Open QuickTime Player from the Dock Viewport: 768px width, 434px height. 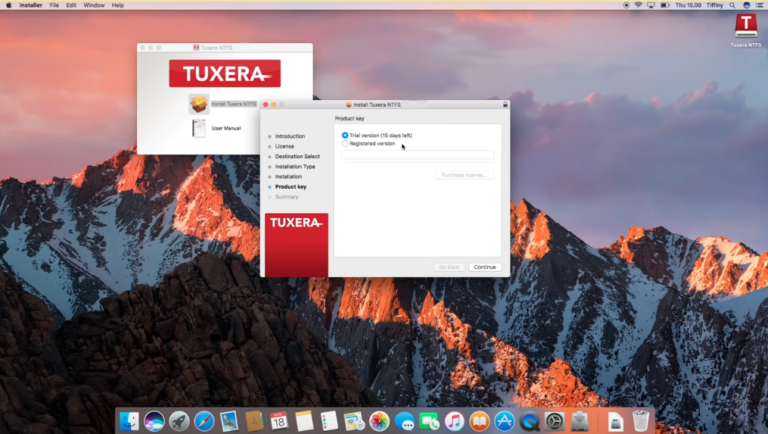tap(529, 421)
